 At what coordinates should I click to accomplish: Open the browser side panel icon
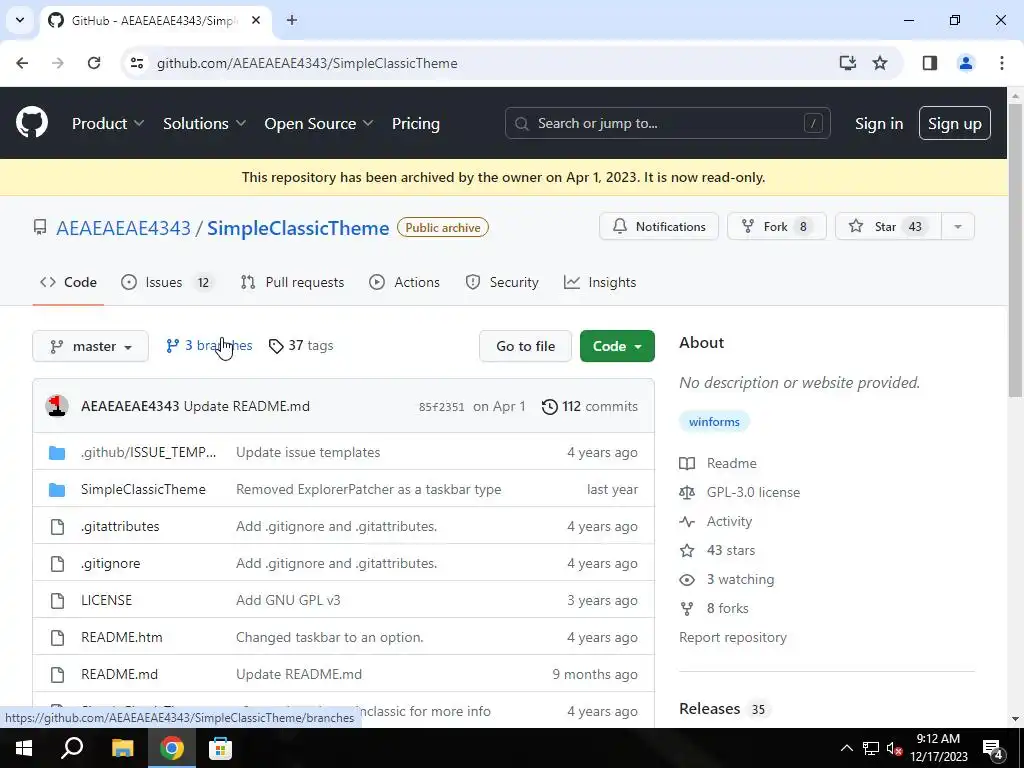[930, 63]
